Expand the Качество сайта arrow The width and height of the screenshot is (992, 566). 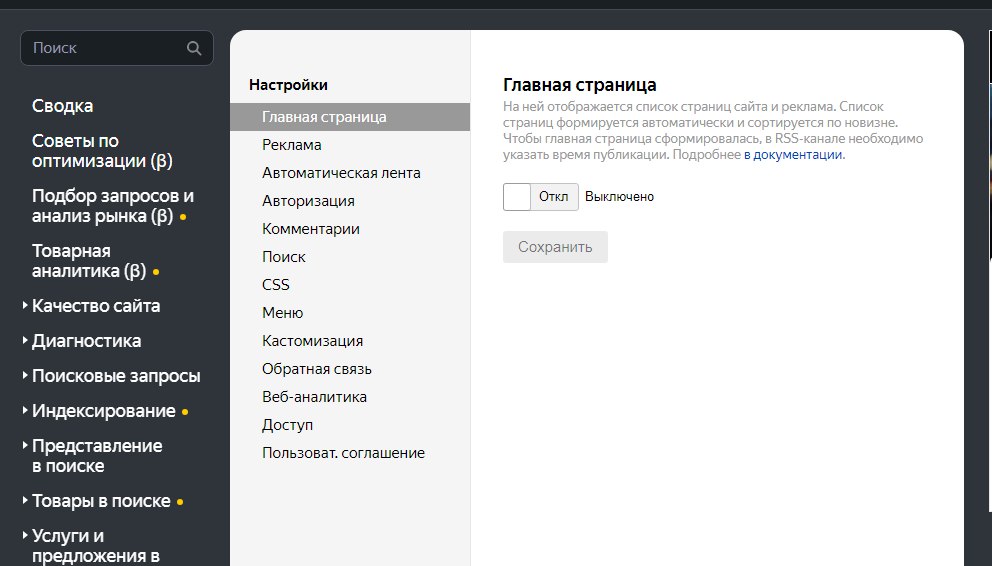pyautogui.click(x=25, y=305)
